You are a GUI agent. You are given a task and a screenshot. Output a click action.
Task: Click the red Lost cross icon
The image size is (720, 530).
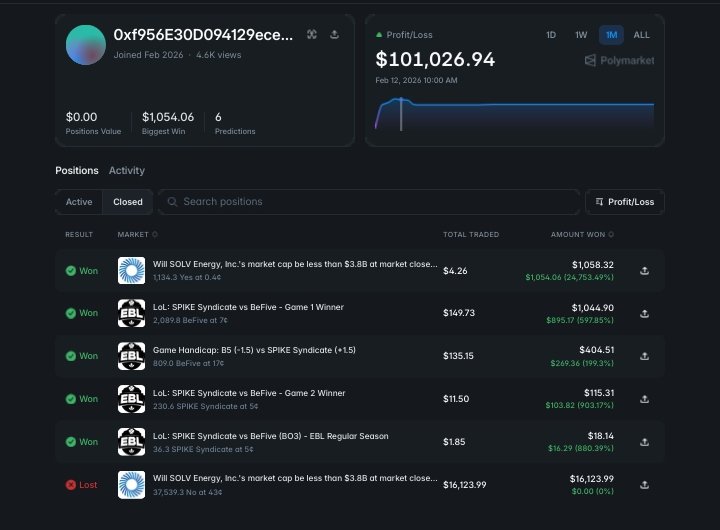coord(71,485)
